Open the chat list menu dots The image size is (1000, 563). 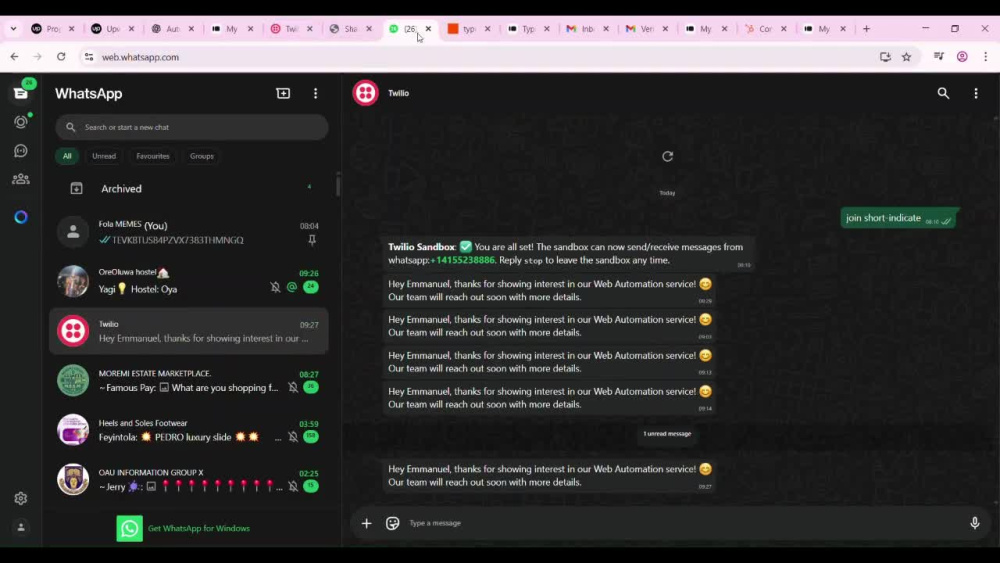point(315,93)
